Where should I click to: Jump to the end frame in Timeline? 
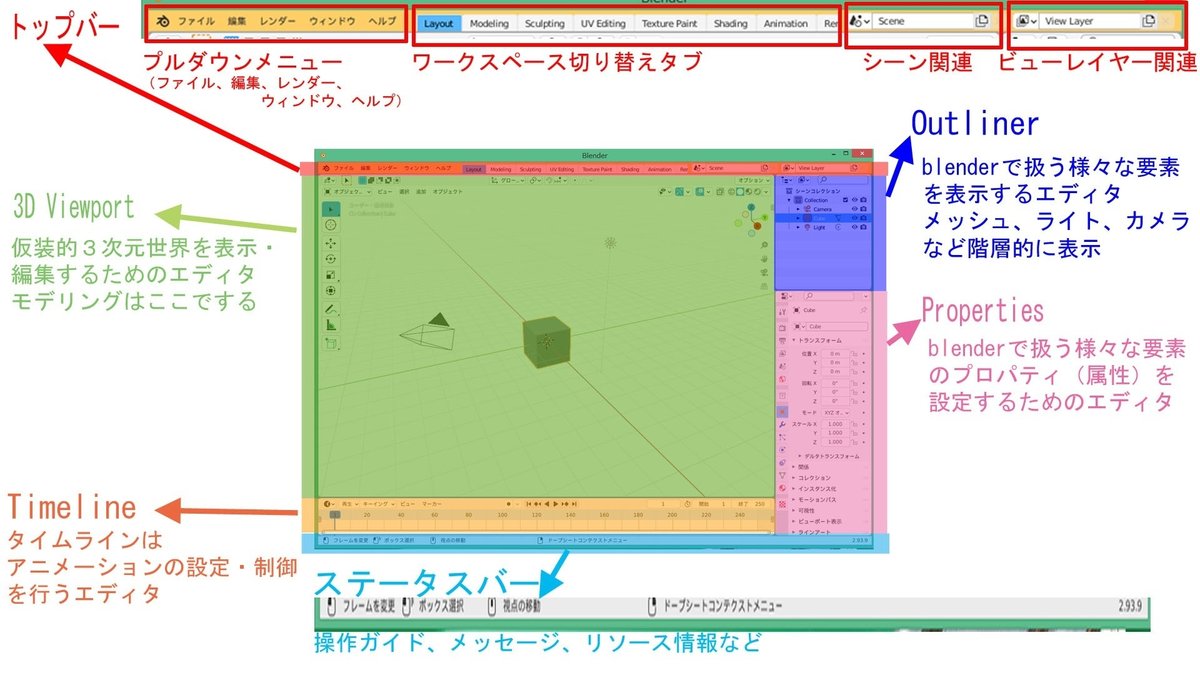click(x=574, y=504)
